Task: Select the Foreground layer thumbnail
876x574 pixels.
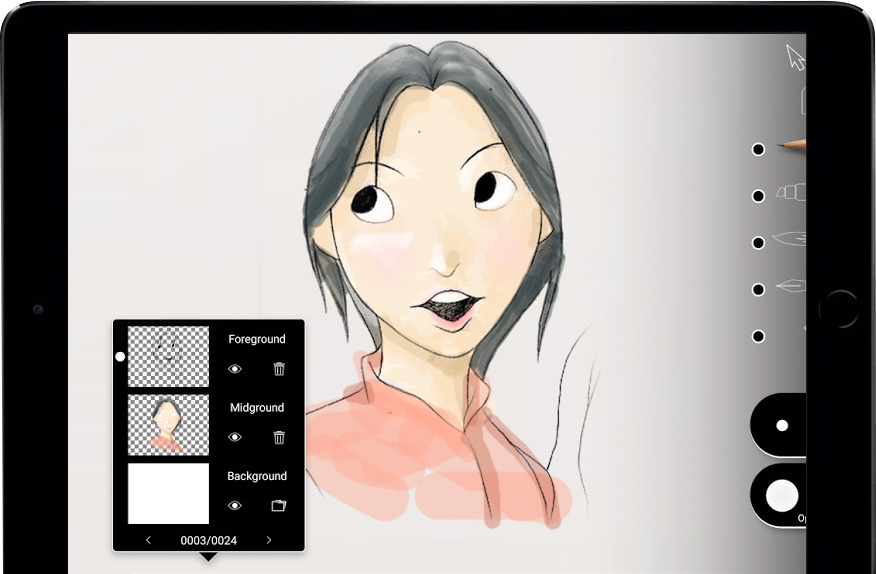Action: [168, 357]
